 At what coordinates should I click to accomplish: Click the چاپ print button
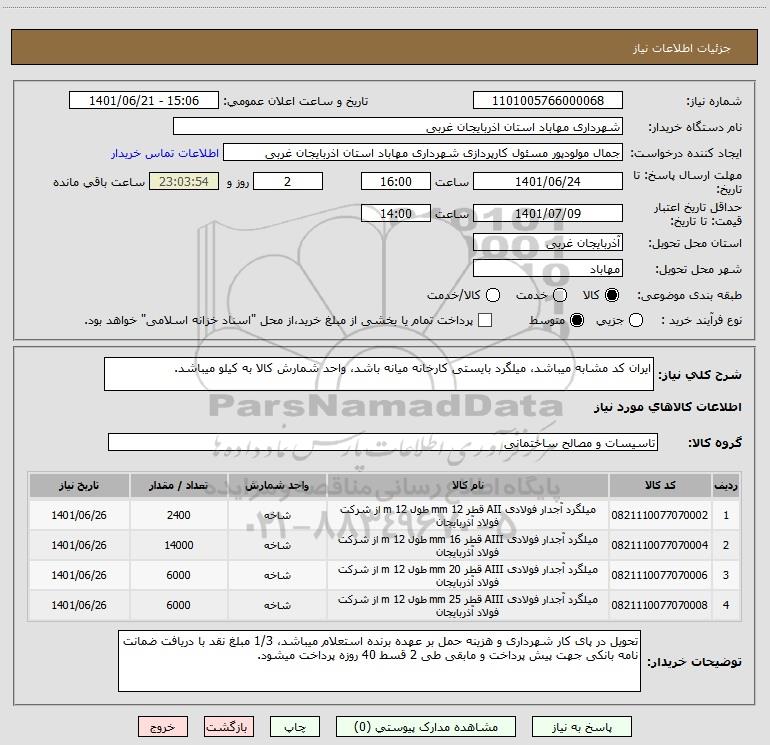[x=295, y=727]
